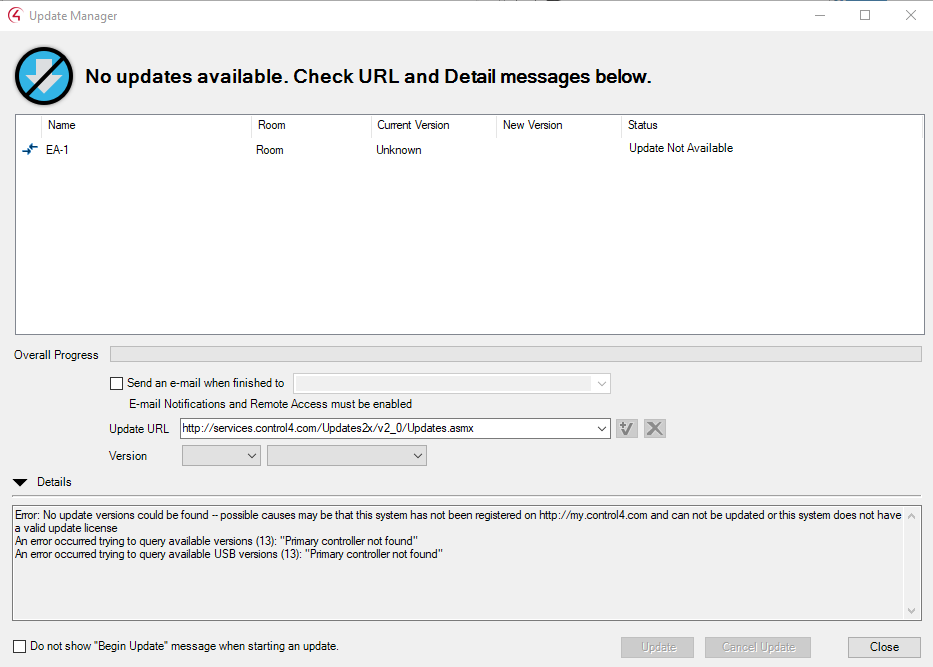Click the no-updates download status icon

click(44, 76)
